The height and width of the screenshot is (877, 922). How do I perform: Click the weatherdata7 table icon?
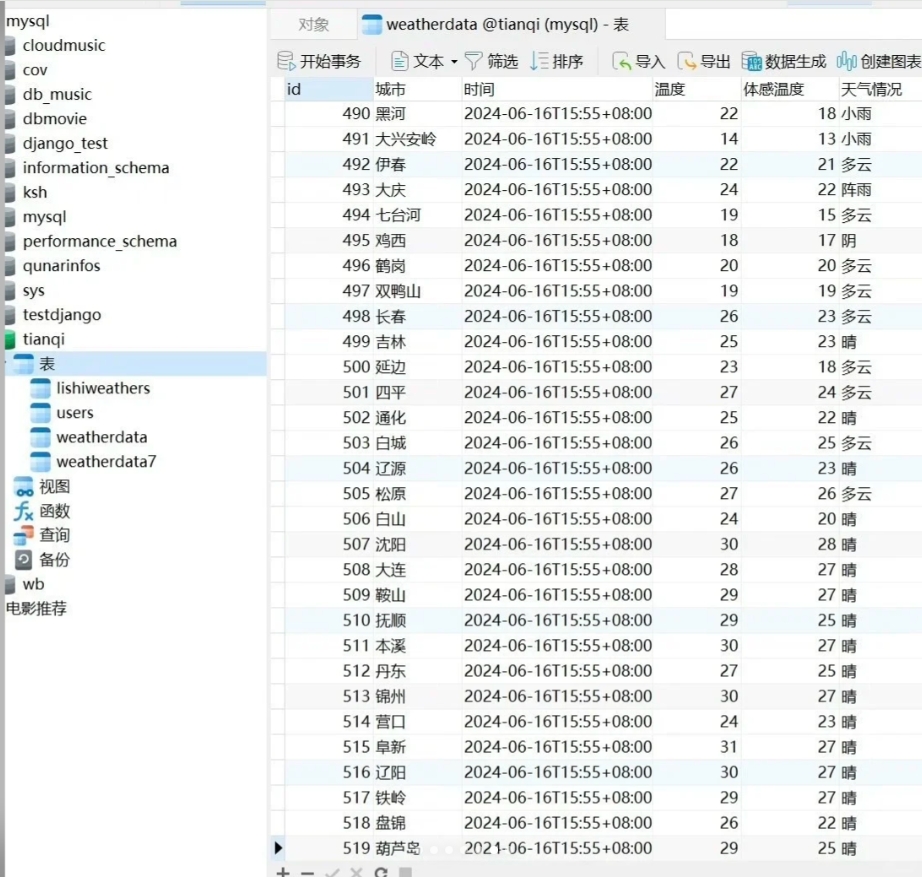(40, 462)
